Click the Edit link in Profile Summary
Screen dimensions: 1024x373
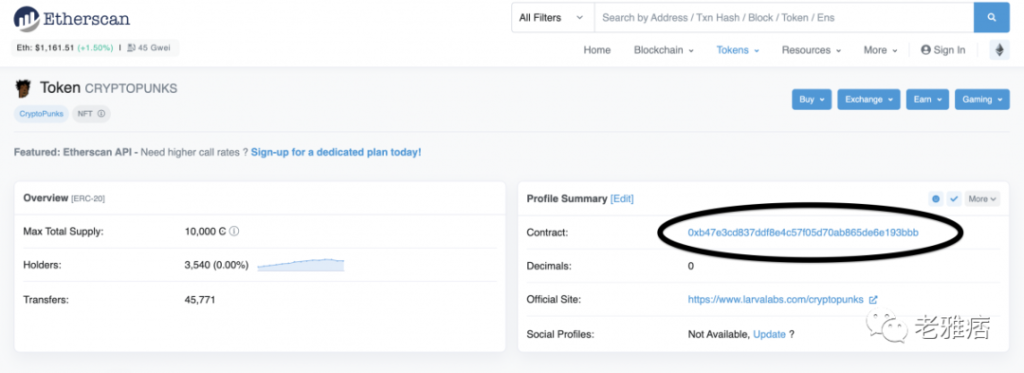(x=622, y=199)
